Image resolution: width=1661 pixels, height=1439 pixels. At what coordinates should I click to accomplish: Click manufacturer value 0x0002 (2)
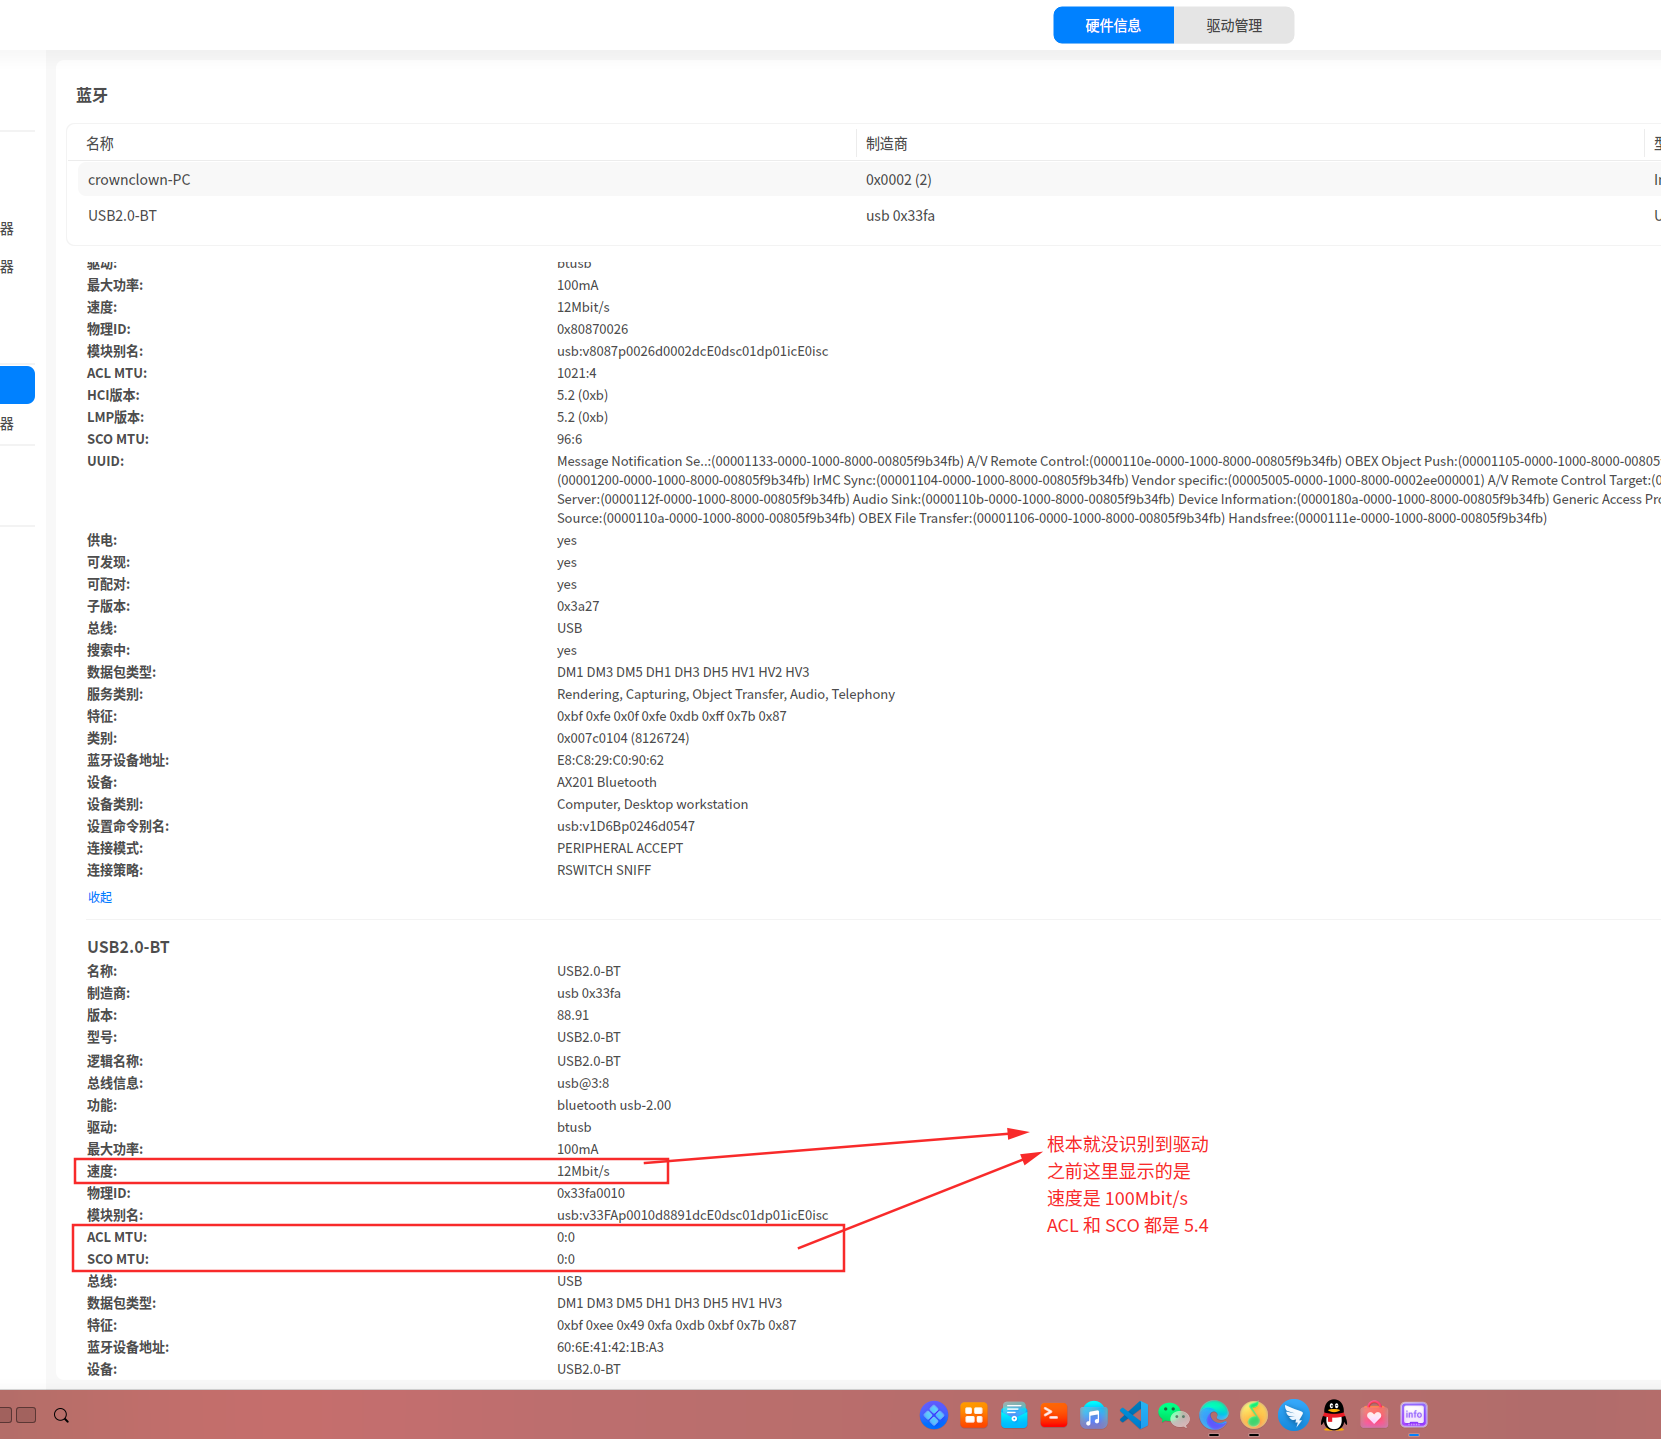click(899, 180)
